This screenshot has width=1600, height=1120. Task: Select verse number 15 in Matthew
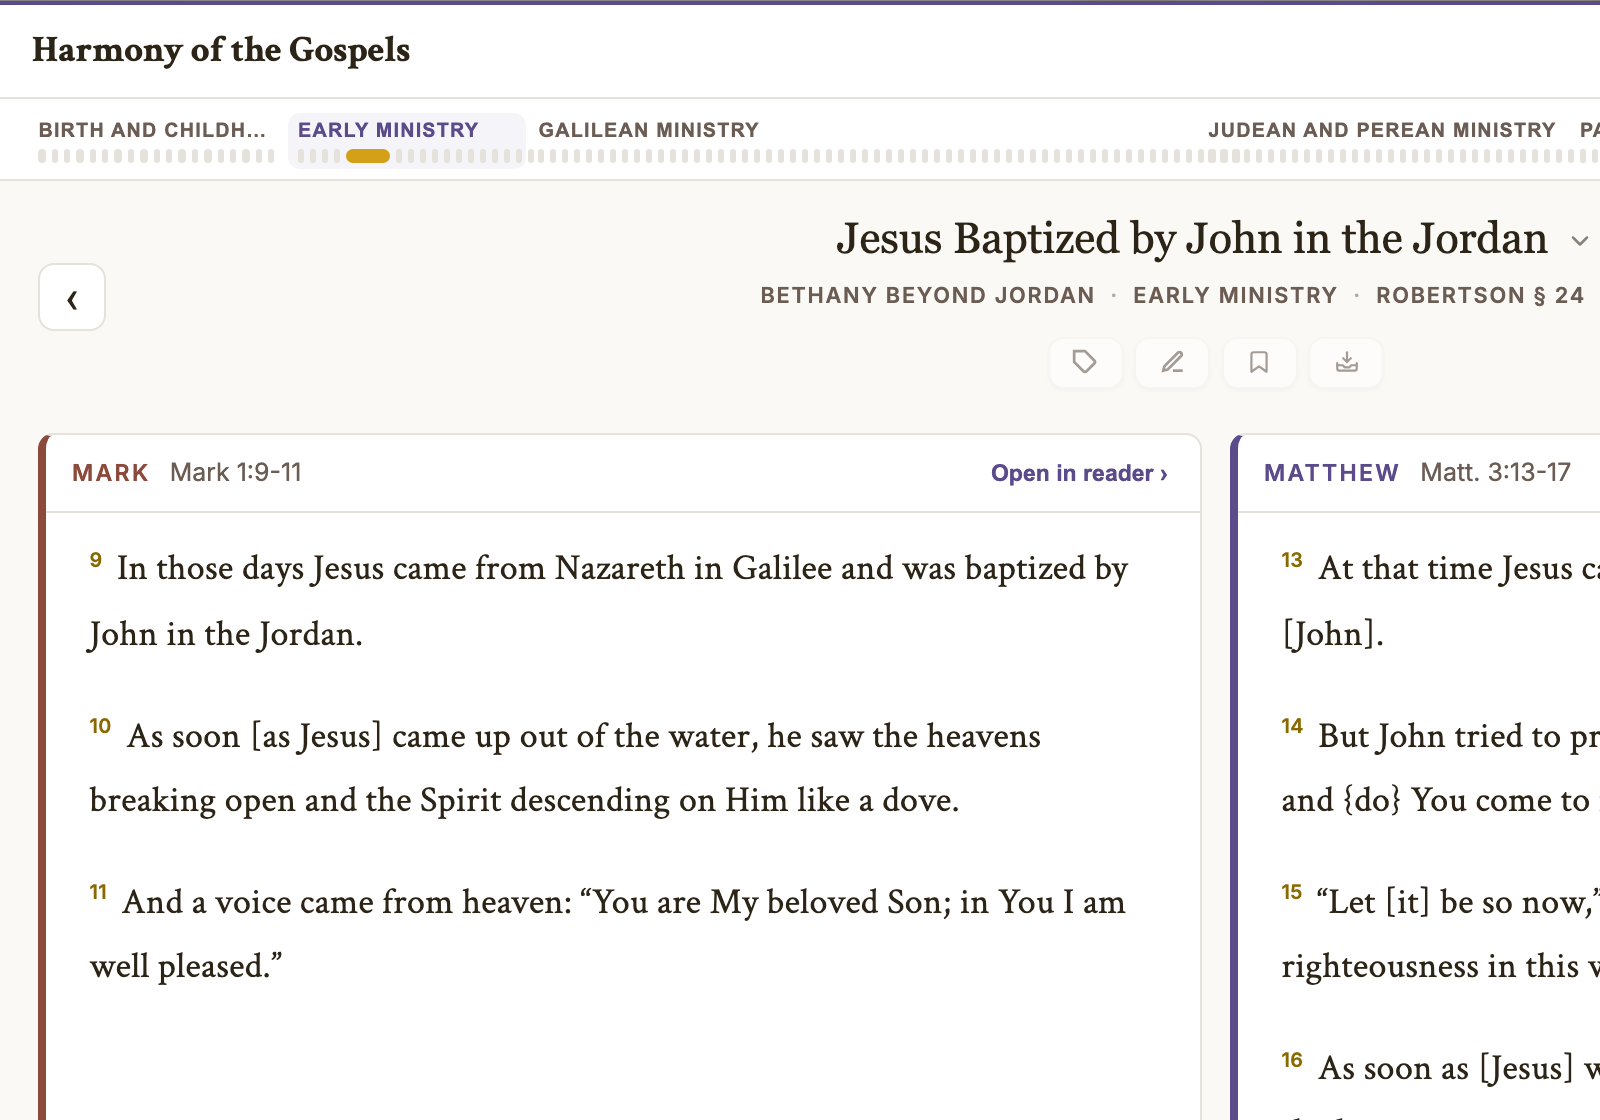tap(1292, 892)
